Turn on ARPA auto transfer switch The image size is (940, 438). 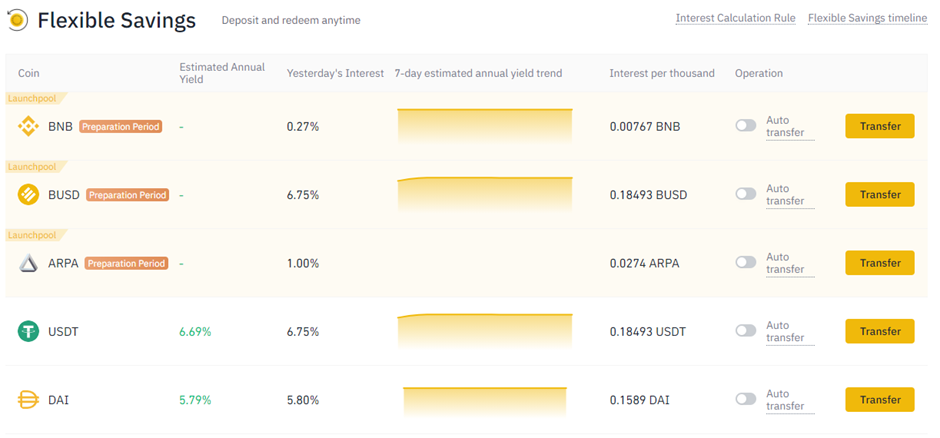746,262
